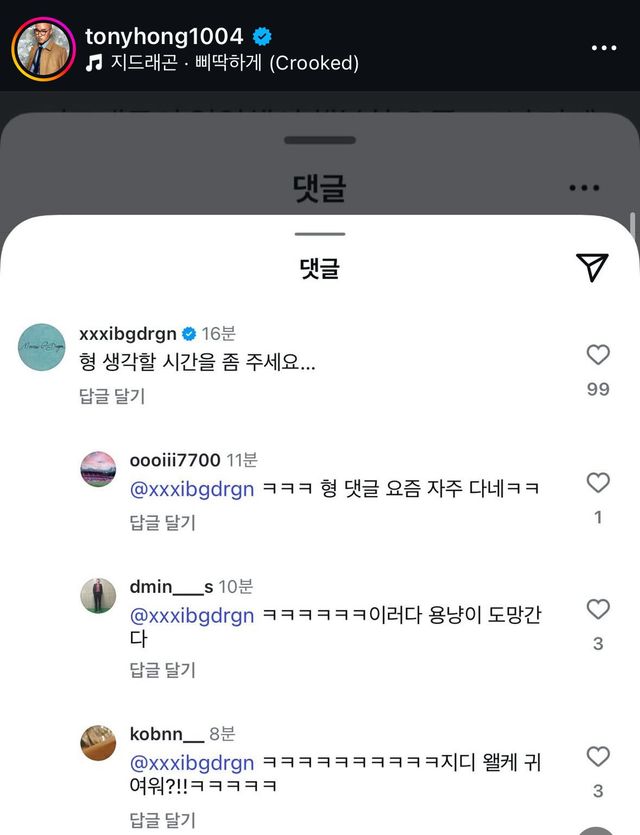This screenshot has height=835, width=640.
Task: Tap @xxxibgdrgn mention in kobnn__ reply
Action: (x=192, y=763)
